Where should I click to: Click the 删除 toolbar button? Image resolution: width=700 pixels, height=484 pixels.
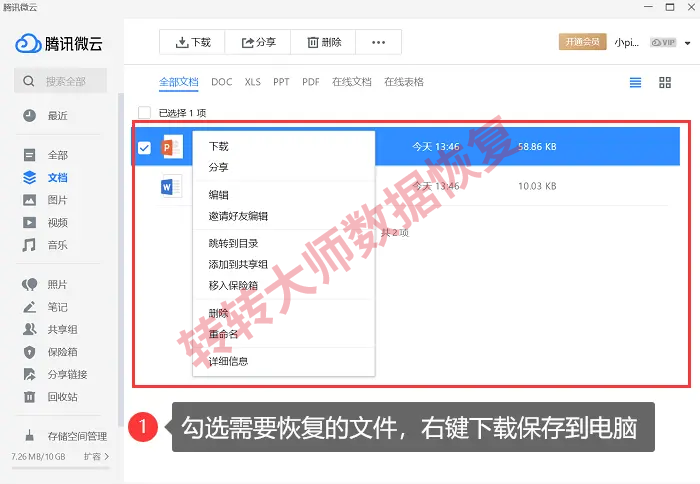click(x=324, y=42)
